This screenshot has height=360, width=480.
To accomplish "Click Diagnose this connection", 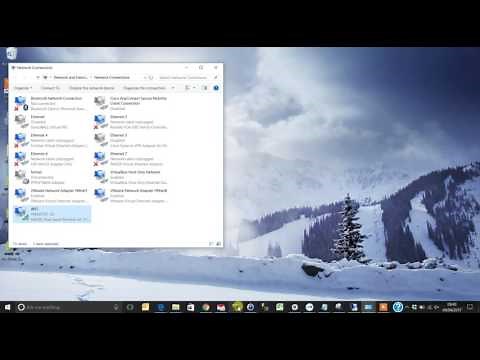I will pos(144,88).
